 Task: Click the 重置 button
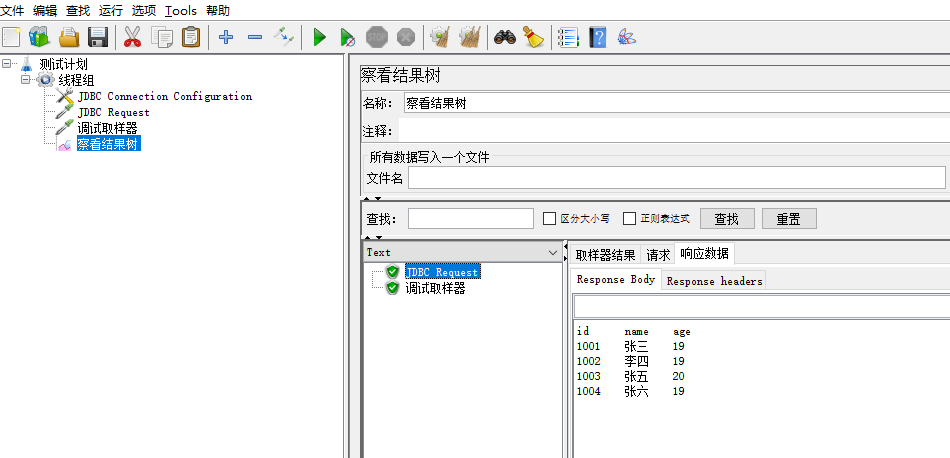[x=789, y=219]
